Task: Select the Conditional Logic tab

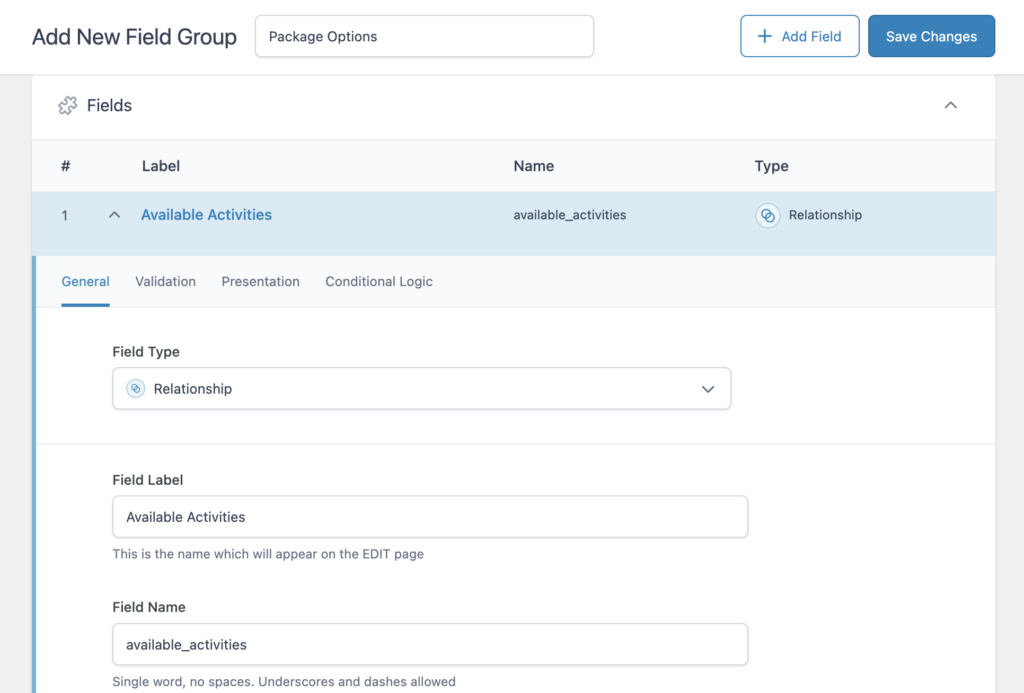Action: coord(378,281)
